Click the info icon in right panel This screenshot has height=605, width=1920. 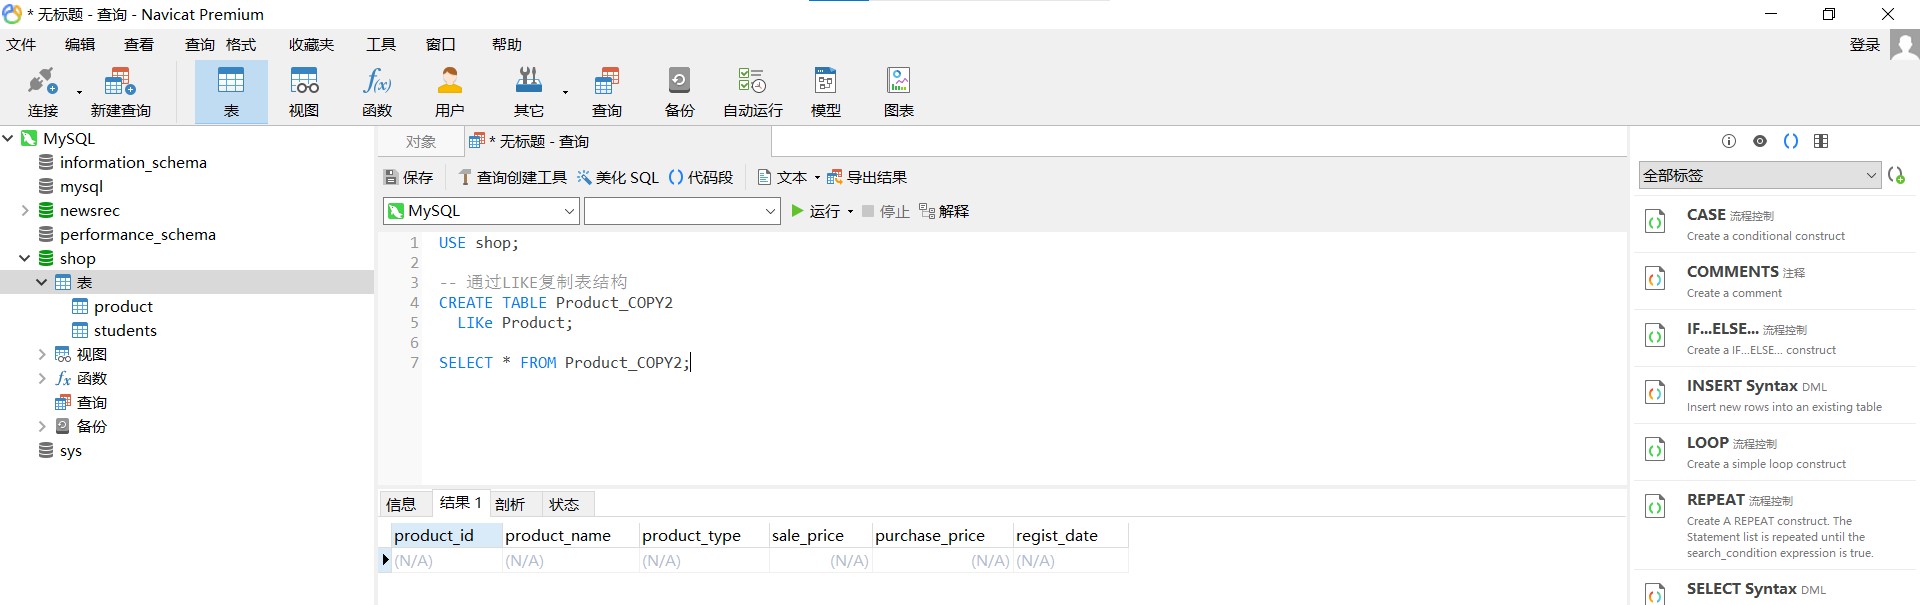tap(1729, 141)
